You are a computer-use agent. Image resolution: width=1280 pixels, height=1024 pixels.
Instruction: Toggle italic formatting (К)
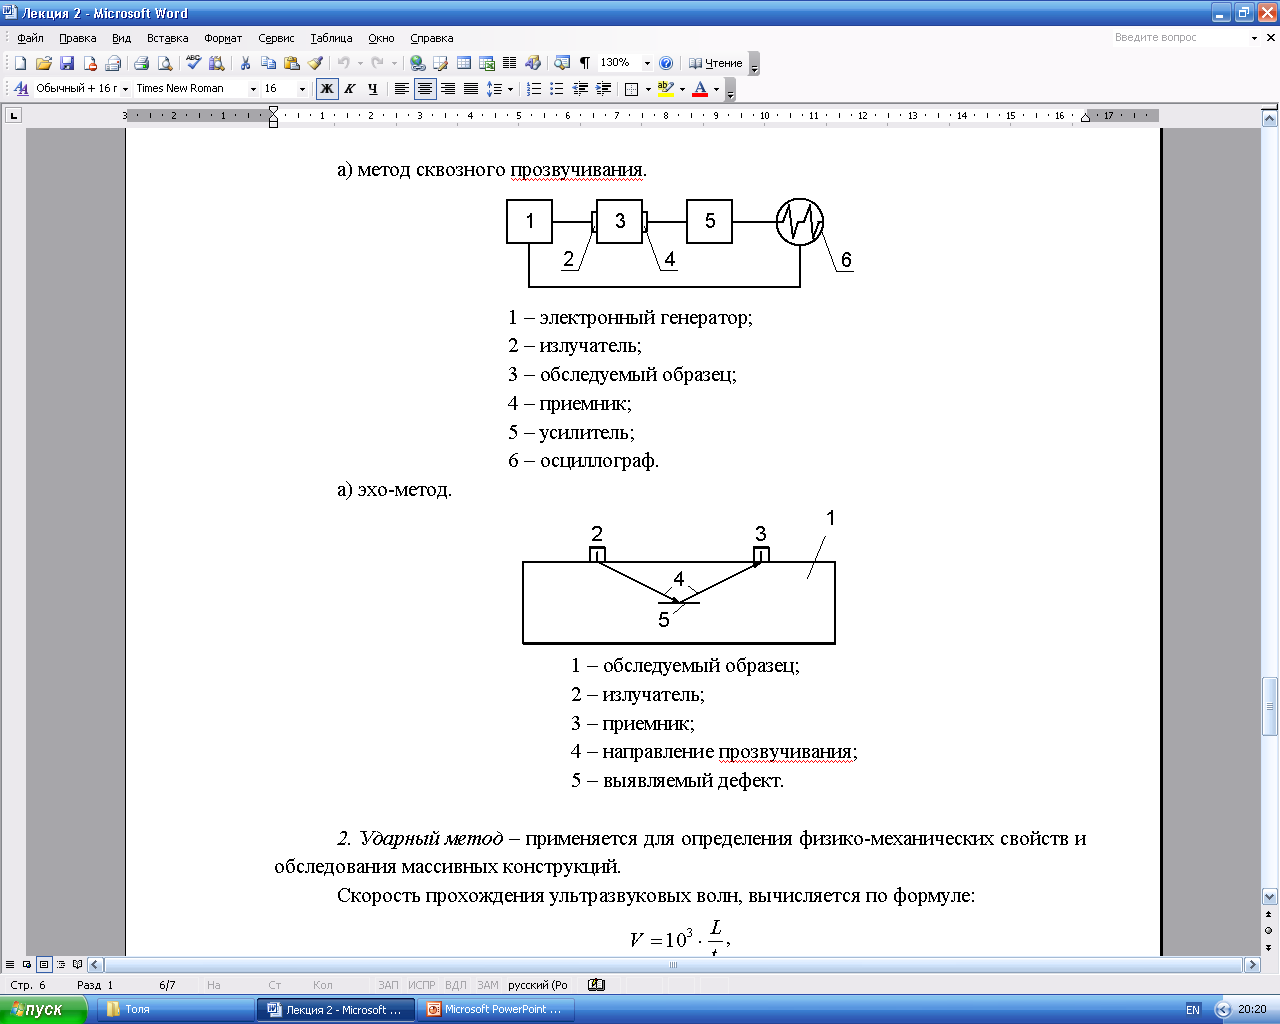tap(350, 89)
